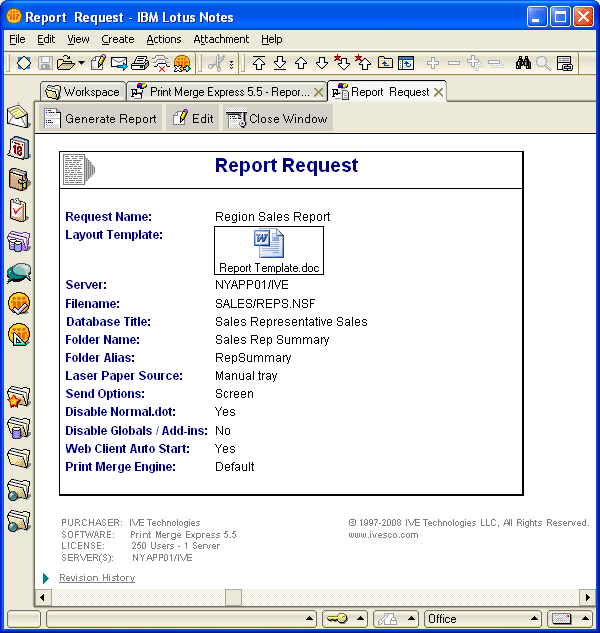
Task: Close the Print Merge Express tab
Action: 318,92
